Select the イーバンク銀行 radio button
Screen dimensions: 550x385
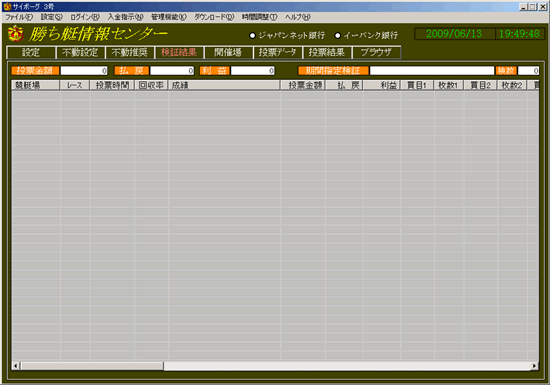pos(337,35)
